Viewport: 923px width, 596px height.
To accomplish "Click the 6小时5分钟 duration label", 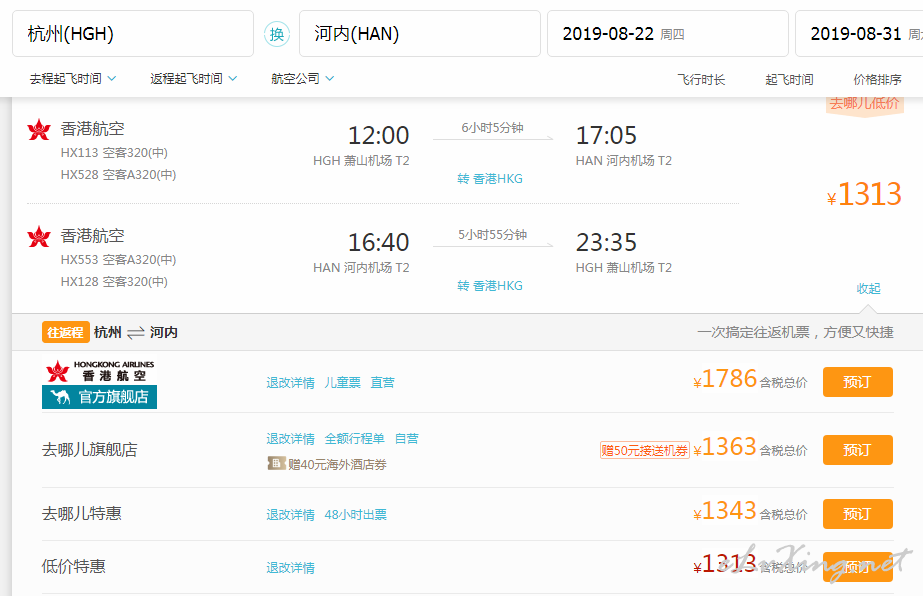I will [493, 128].
